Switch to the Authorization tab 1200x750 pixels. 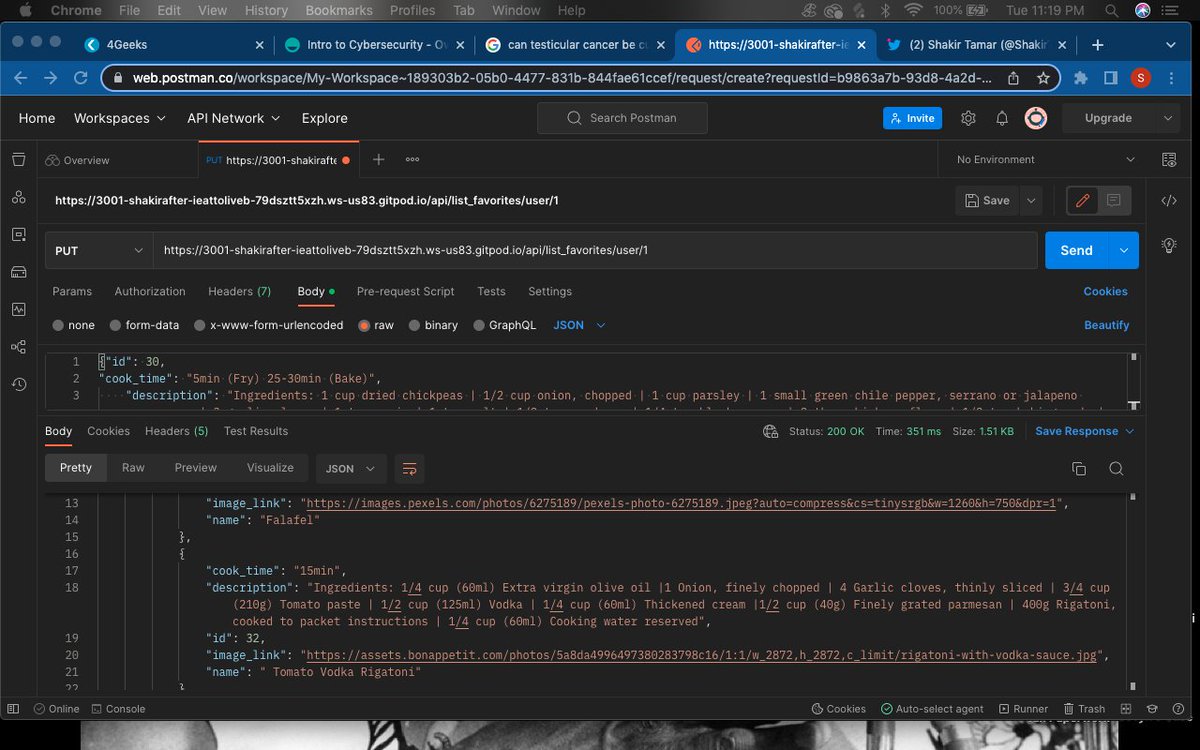150,291
